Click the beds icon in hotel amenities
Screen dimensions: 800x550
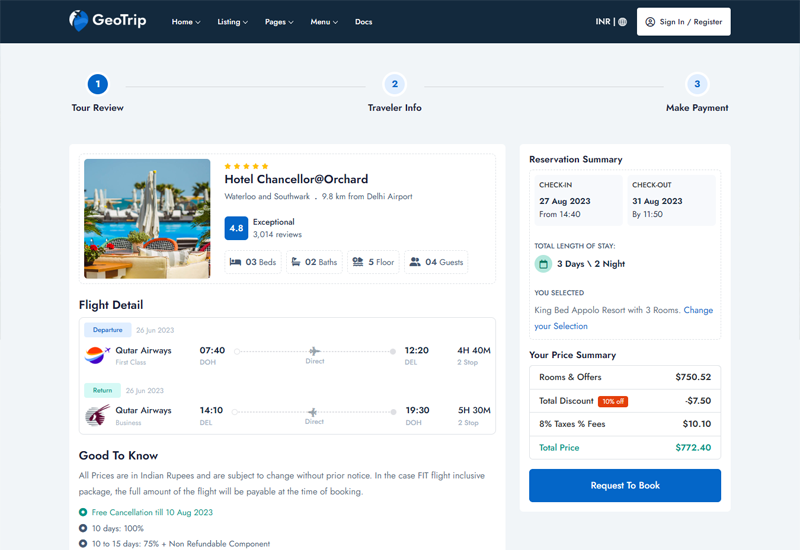[235, 262]
